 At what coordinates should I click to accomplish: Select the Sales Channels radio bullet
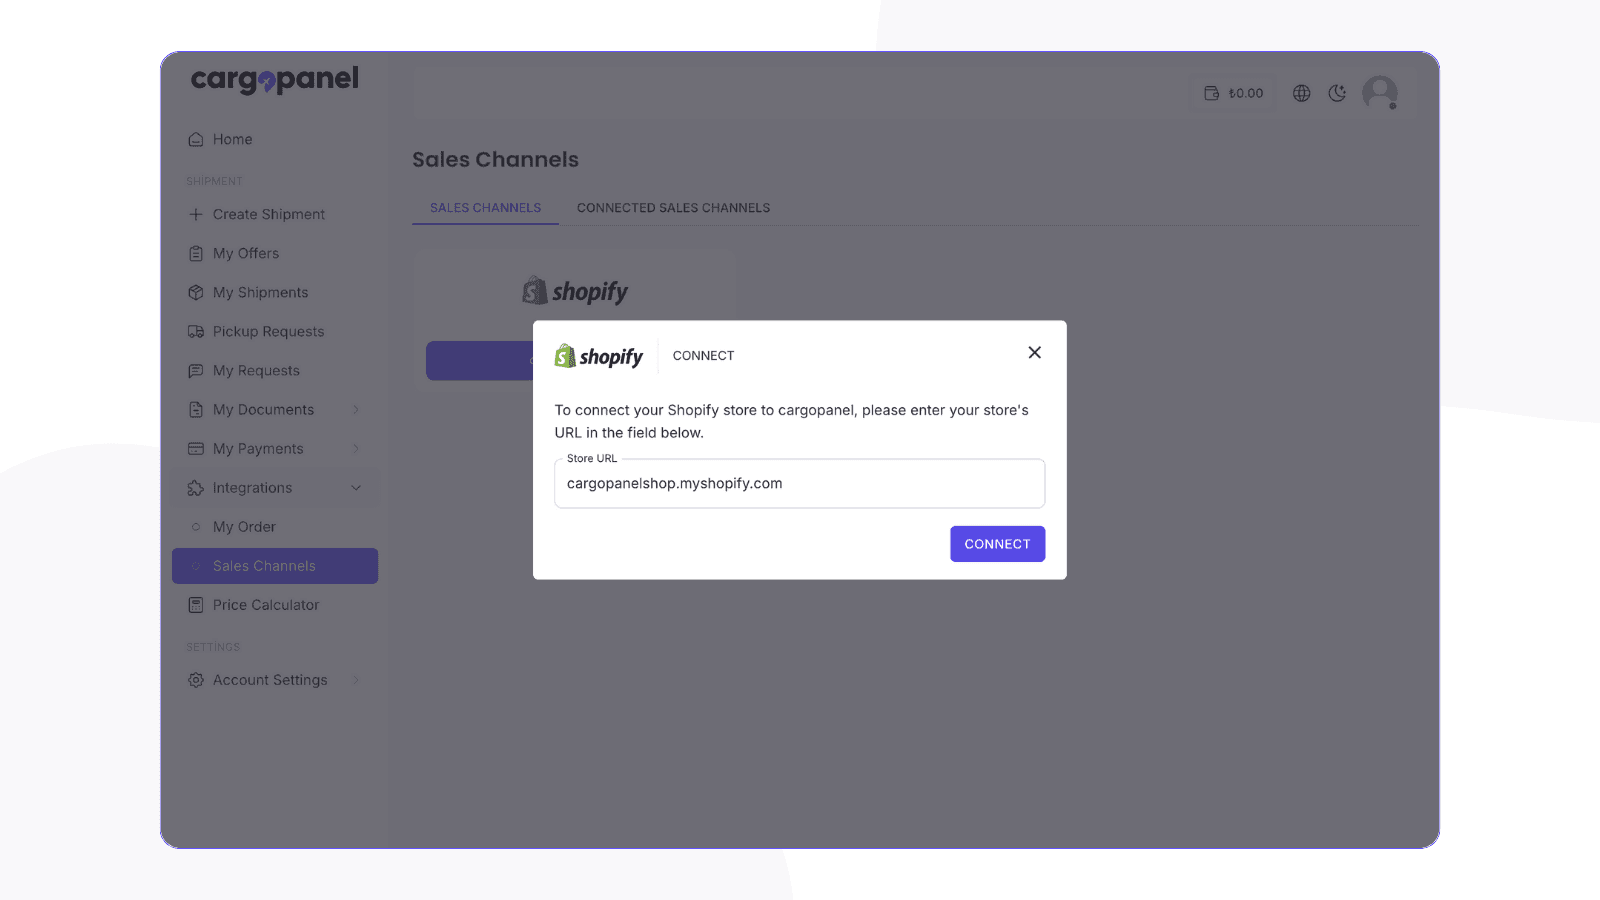[x=196, y=565]
